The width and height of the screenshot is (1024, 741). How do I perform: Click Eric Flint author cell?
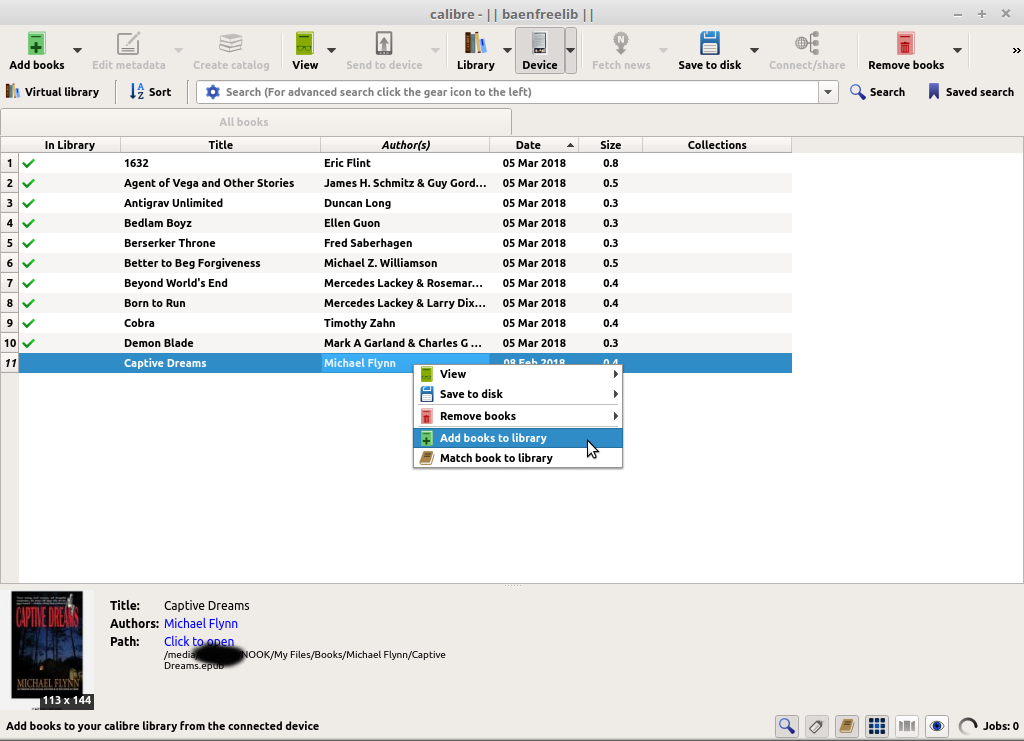tap(405, 163)
